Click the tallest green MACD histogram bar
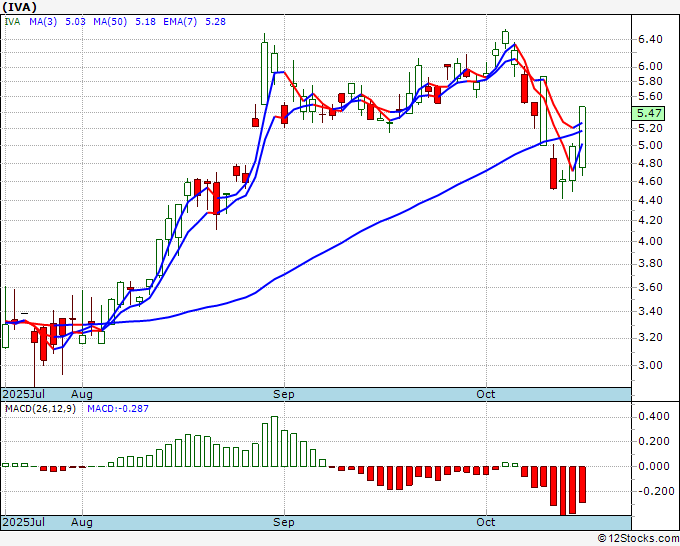The image size is (680, 546). tap(274, 442)
